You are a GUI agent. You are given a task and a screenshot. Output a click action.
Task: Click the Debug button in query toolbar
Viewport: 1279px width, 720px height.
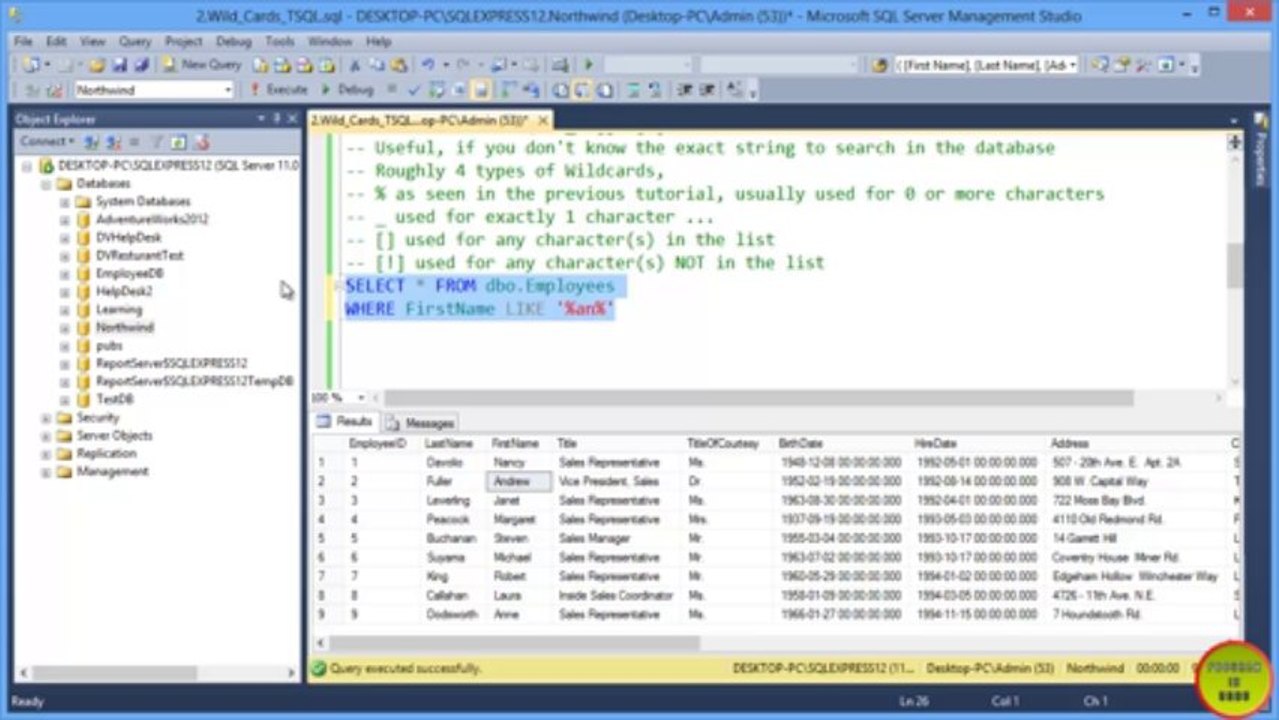tap(347, 90)
